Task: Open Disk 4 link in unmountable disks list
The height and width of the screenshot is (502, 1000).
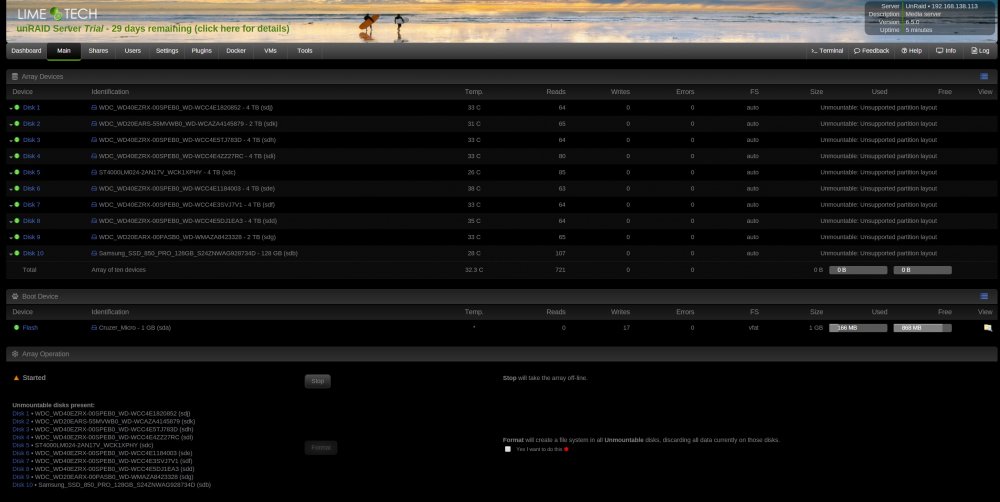Action: pyautogui.click(x=21, y=438)
